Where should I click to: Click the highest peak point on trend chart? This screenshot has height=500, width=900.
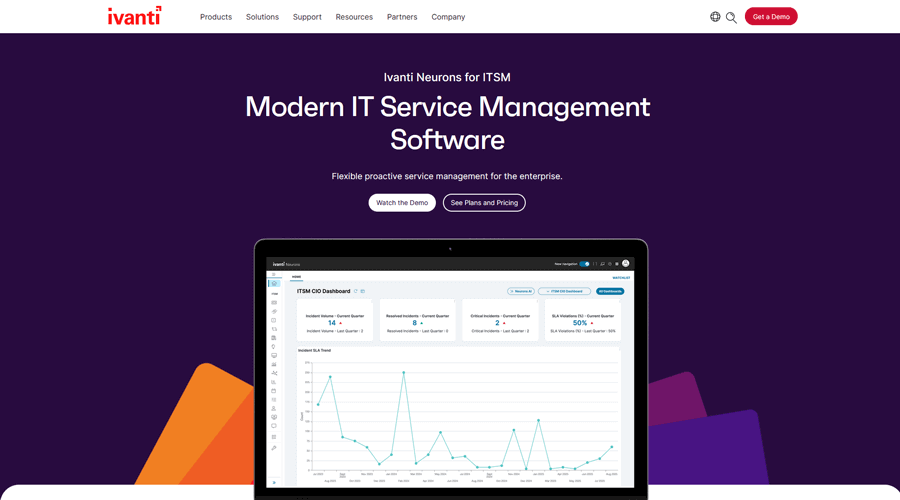(404, 373)
